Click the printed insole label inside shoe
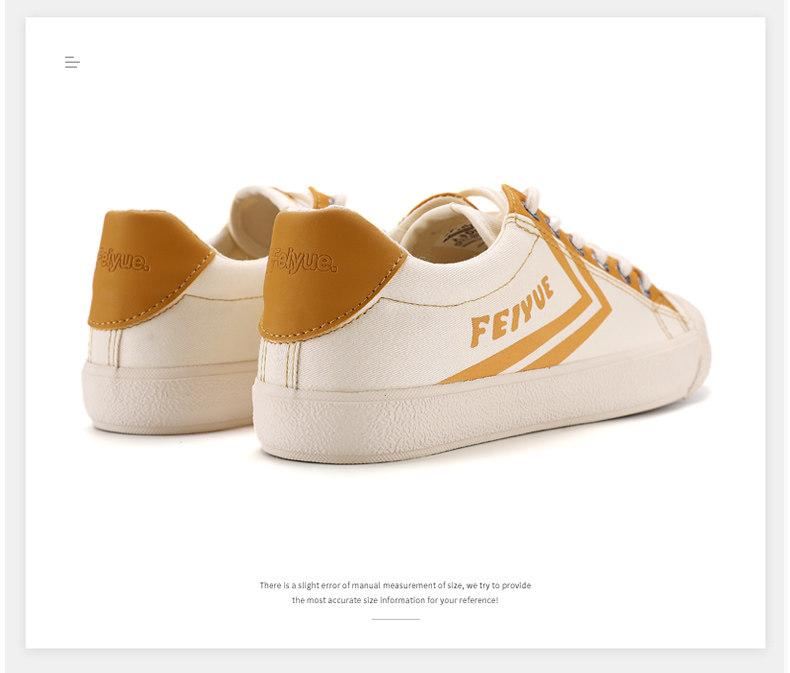 [463, 235]
